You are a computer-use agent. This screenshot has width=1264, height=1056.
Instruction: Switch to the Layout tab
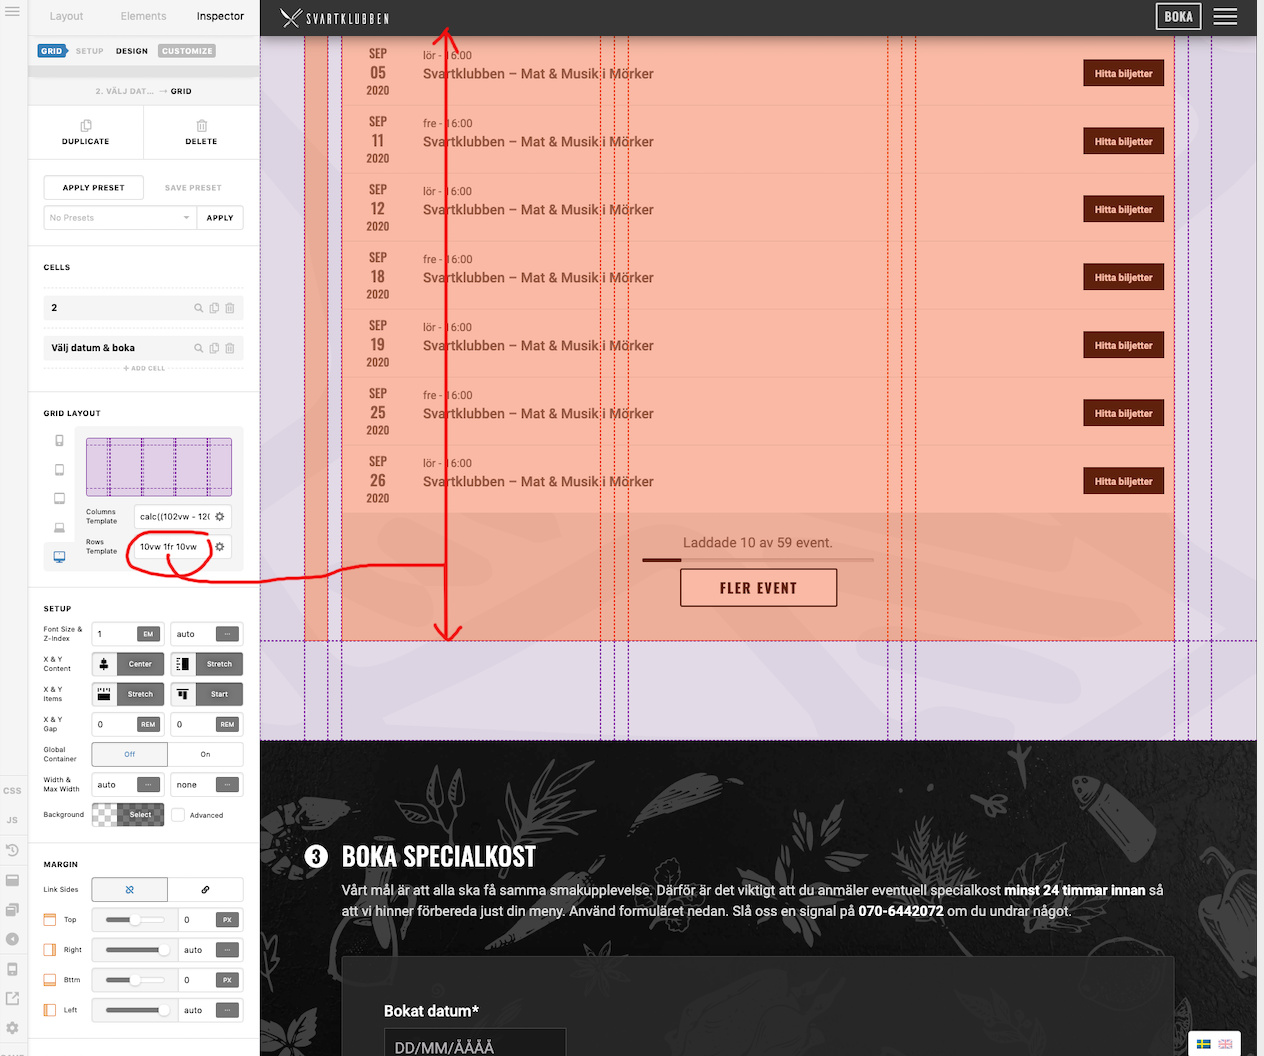click(x=67, y=16)
